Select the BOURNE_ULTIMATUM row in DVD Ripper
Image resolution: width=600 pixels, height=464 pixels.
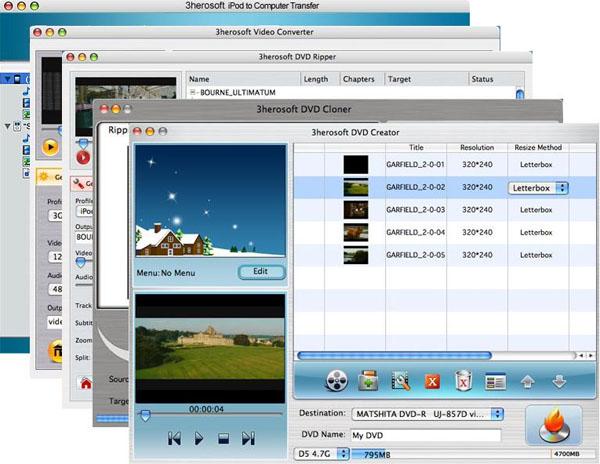coord(353,92)
